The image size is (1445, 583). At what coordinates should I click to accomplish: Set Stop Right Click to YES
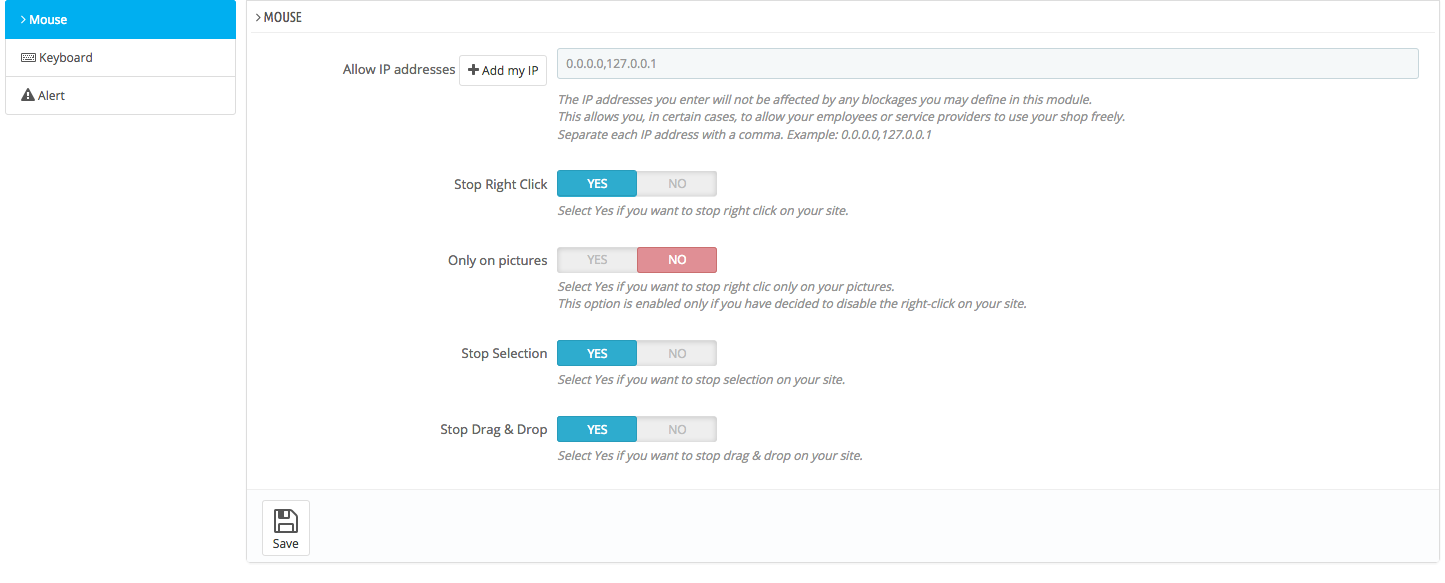[597, 184]
